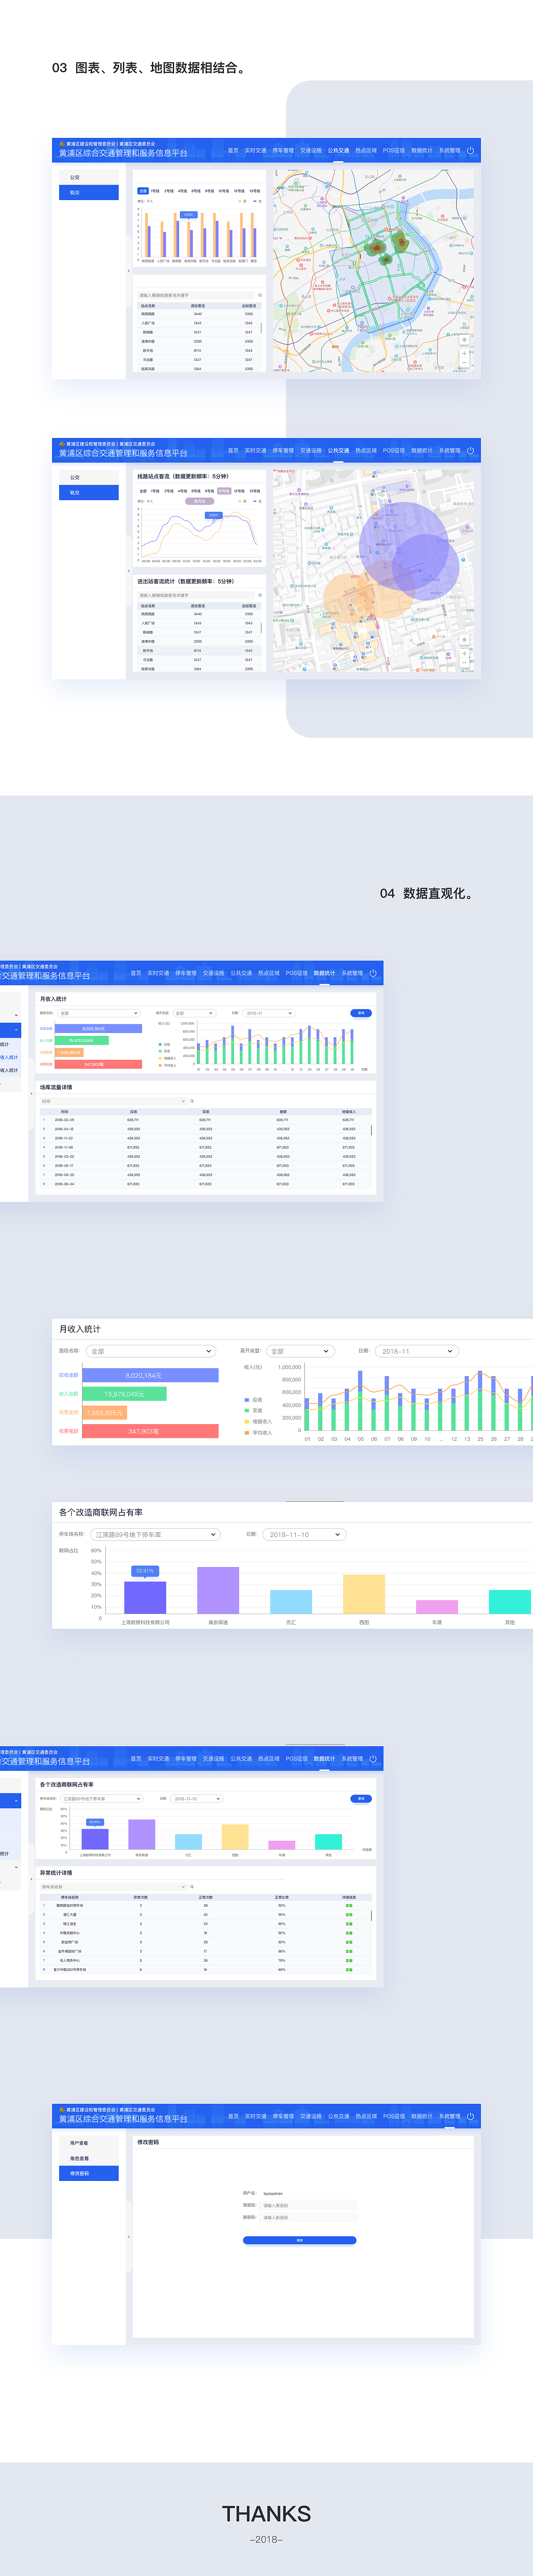Click power icon in purple-circle map screen header

[x=470, y=451]
